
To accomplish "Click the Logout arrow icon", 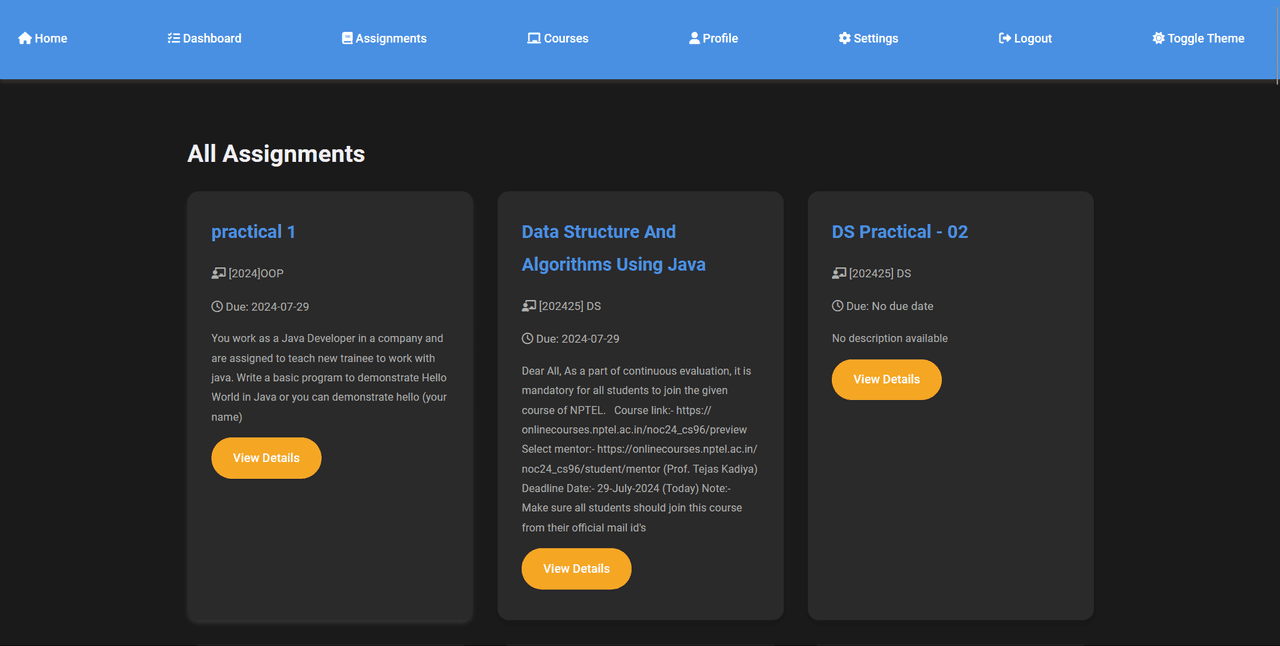I will pos(1005,38).
